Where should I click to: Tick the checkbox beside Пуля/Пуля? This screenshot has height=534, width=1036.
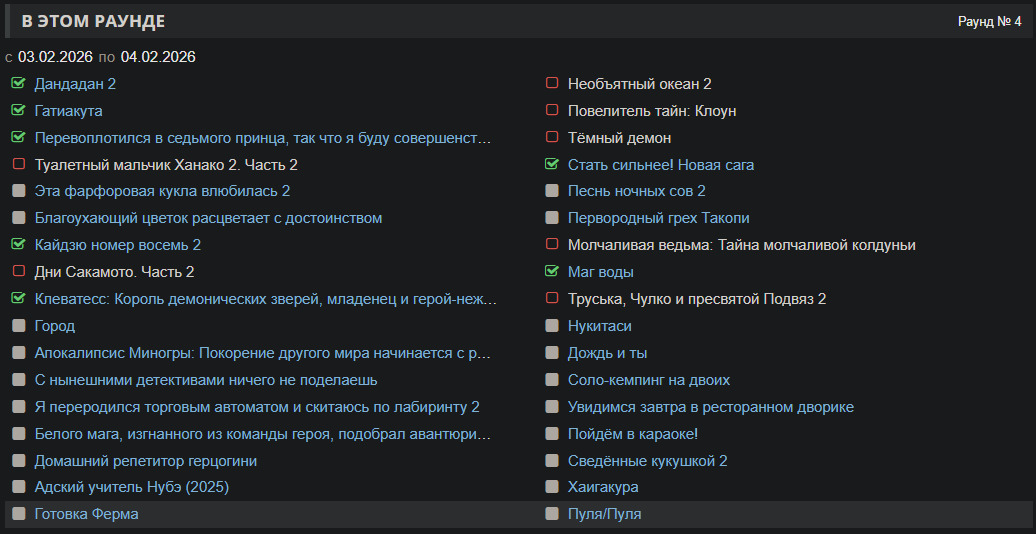click(x=552, y=514)
